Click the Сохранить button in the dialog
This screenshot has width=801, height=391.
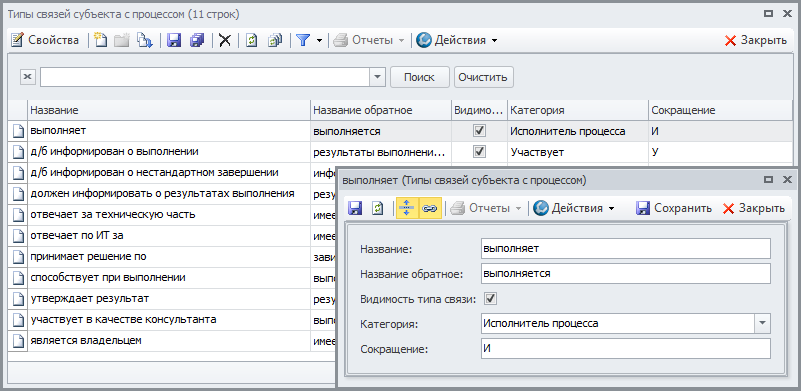point(674,209)
